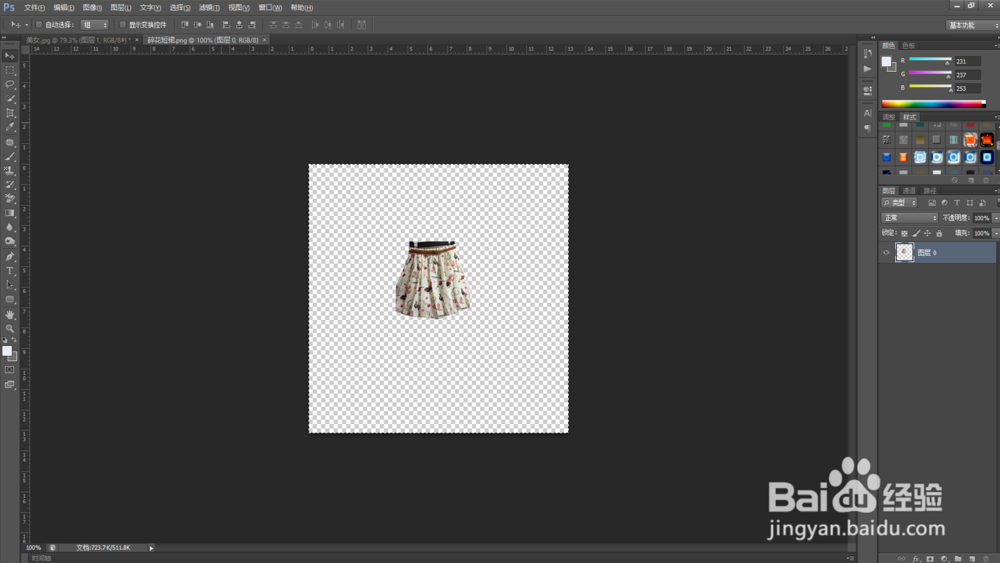
Task: Open the 图像 Image menu
Action: 92,8
